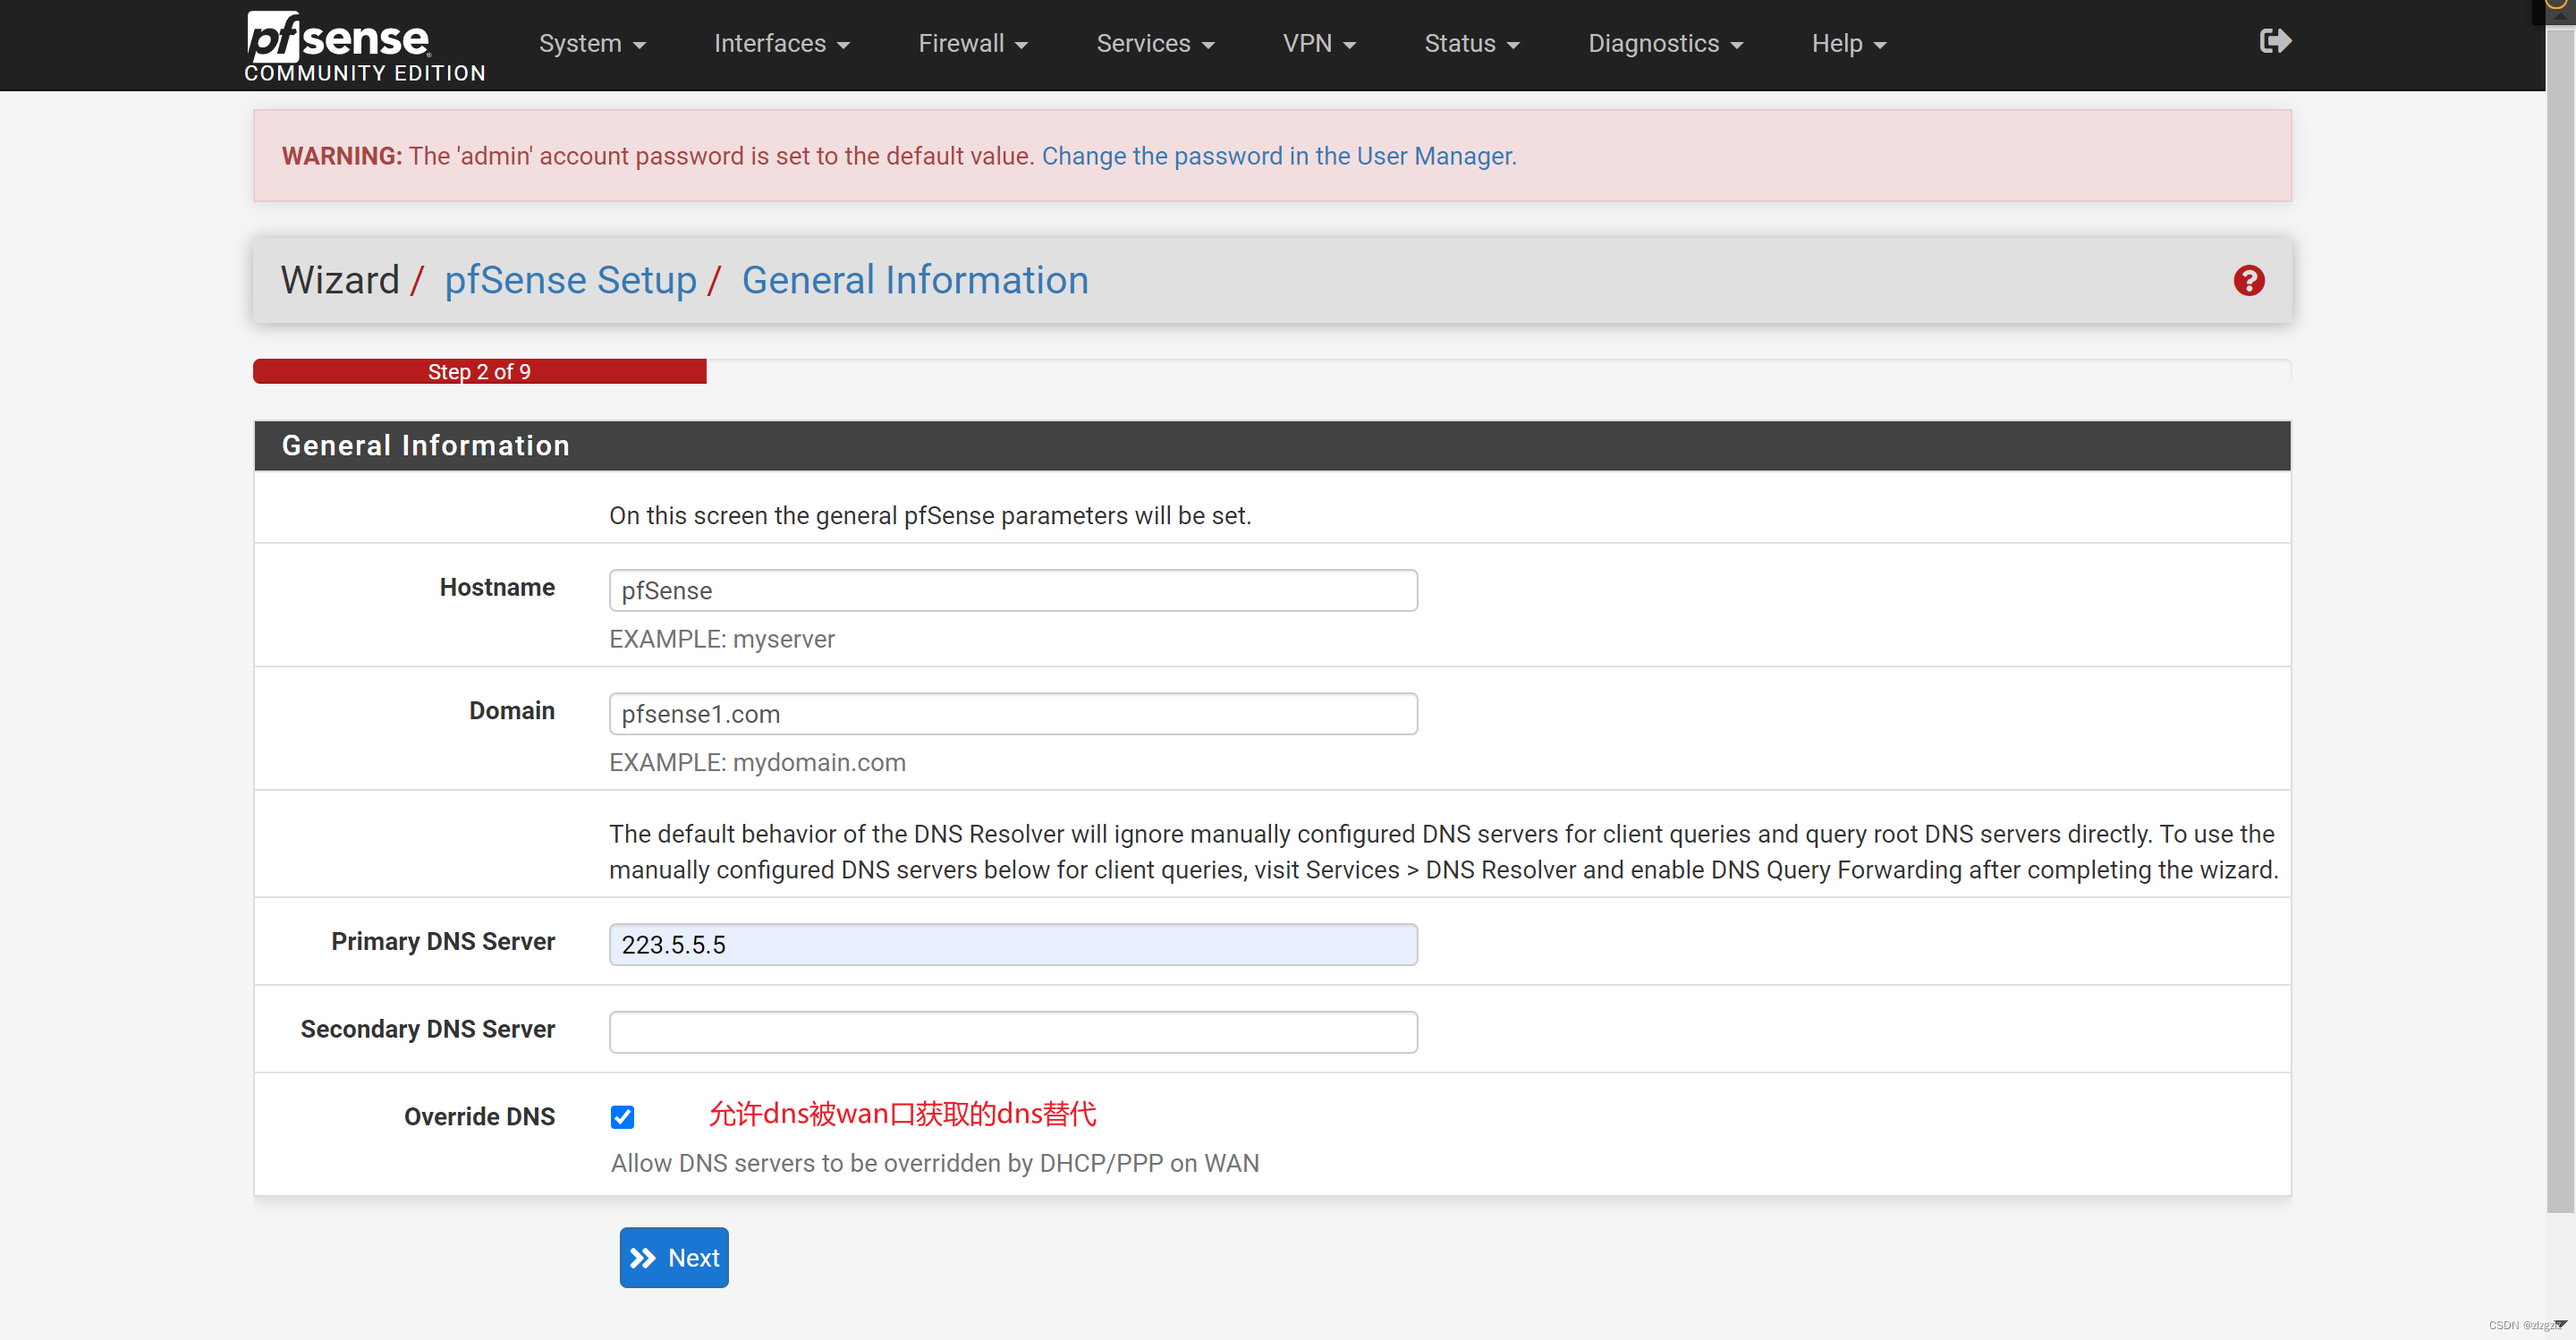
Task: Click the Step 2 of 9 progress bar
Action: click(x=479, y=371)
